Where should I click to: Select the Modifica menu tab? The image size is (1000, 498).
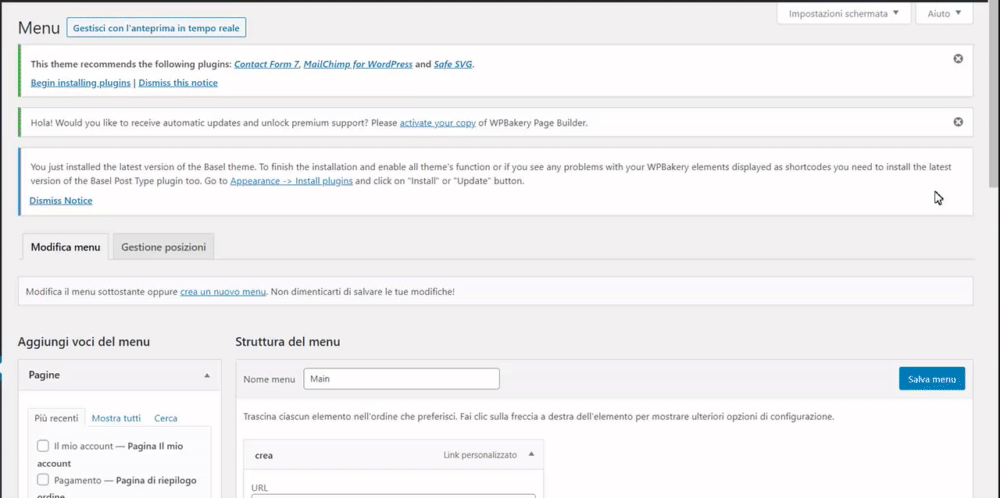click(65, 247)
